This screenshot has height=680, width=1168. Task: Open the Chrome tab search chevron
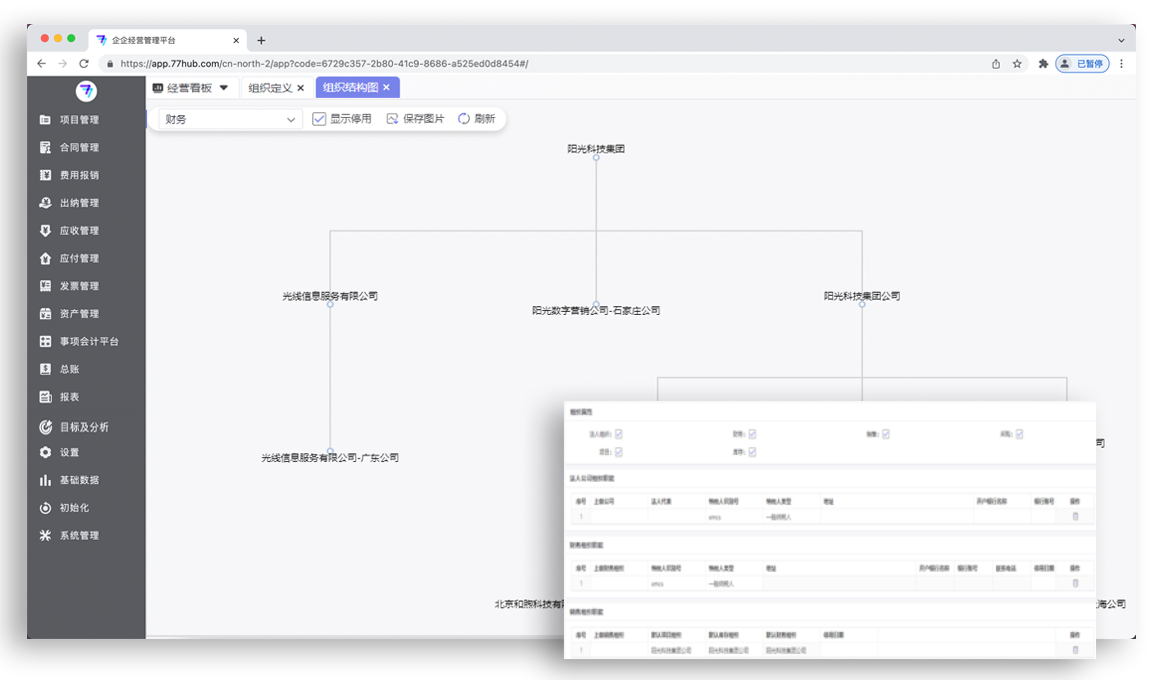1121,41
